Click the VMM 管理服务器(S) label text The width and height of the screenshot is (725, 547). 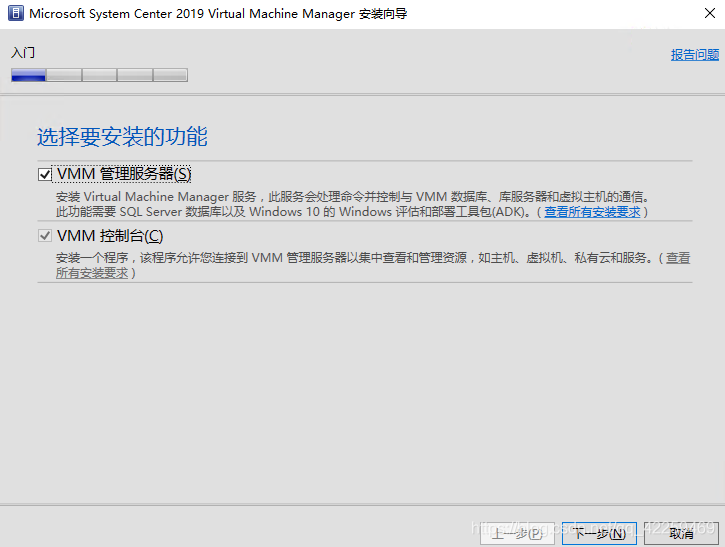(x=124, y=174)
